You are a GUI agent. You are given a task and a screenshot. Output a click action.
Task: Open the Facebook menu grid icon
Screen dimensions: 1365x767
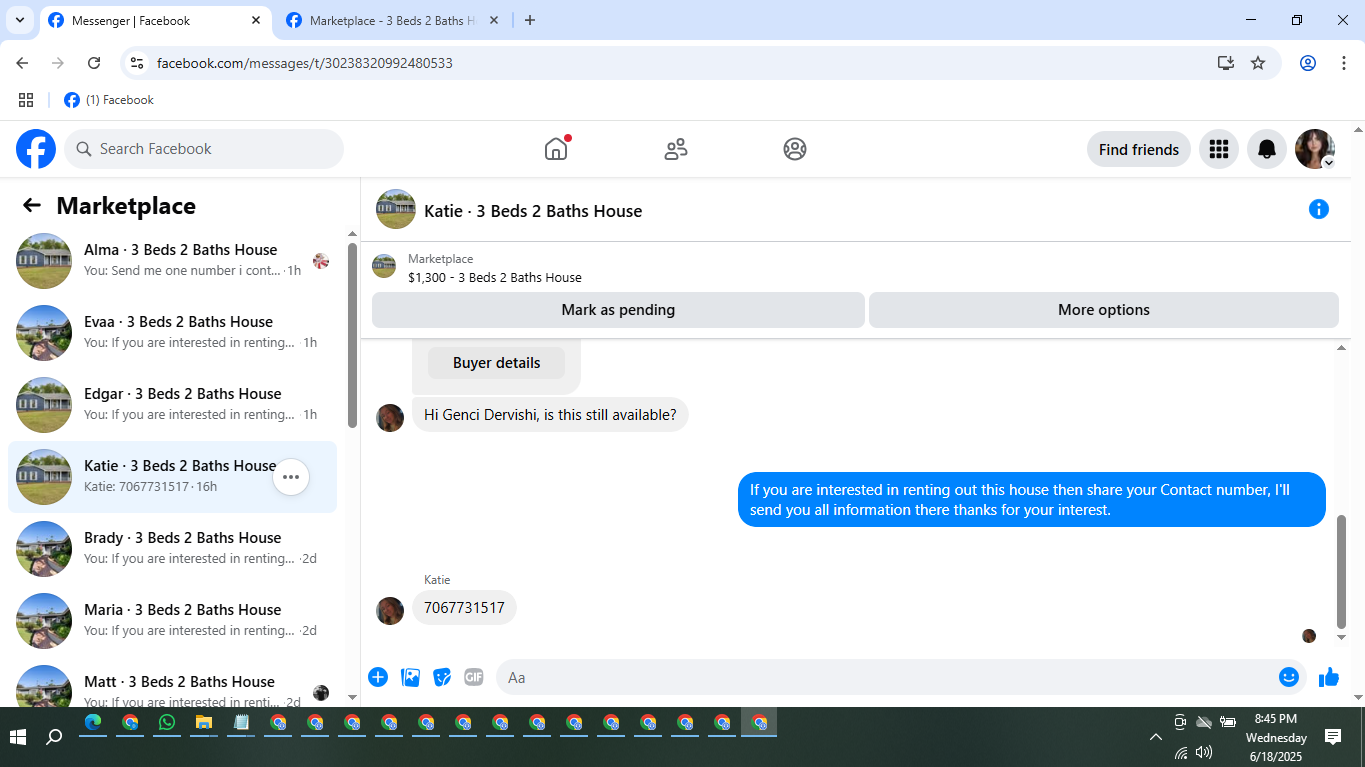(1218, 149)
